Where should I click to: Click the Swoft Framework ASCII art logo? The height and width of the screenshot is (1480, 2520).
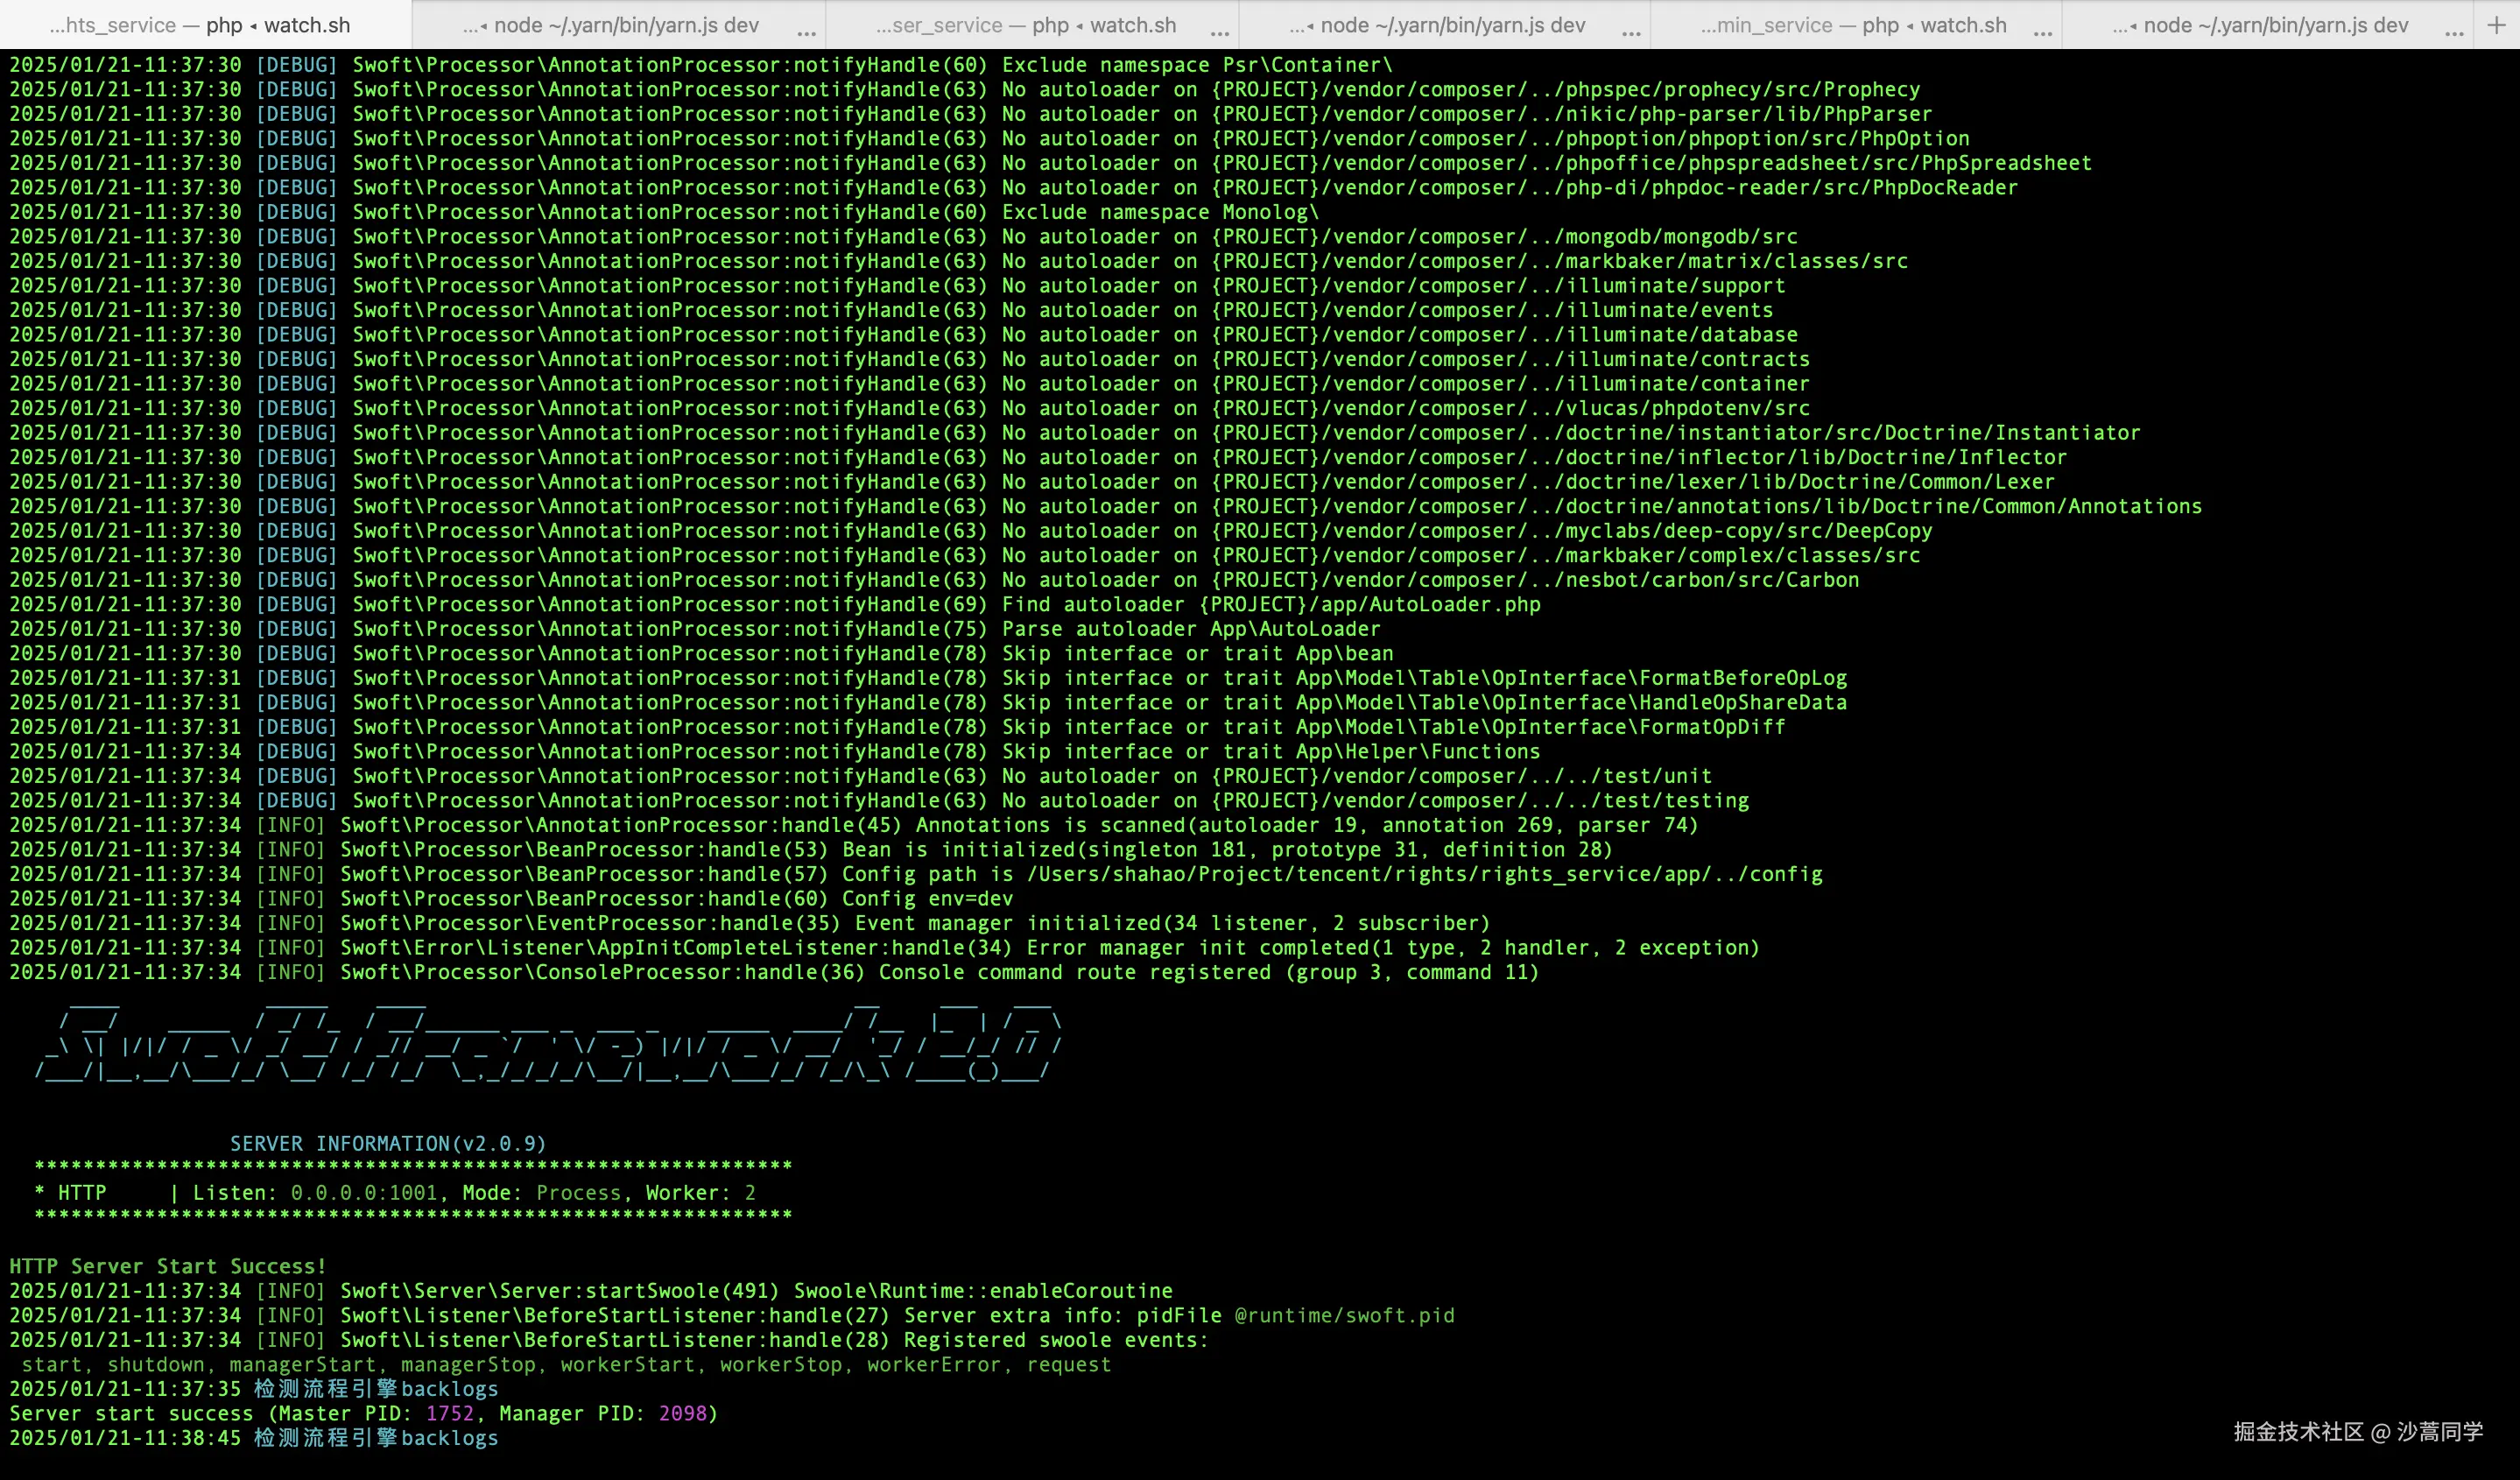[x=548, y=1045]
